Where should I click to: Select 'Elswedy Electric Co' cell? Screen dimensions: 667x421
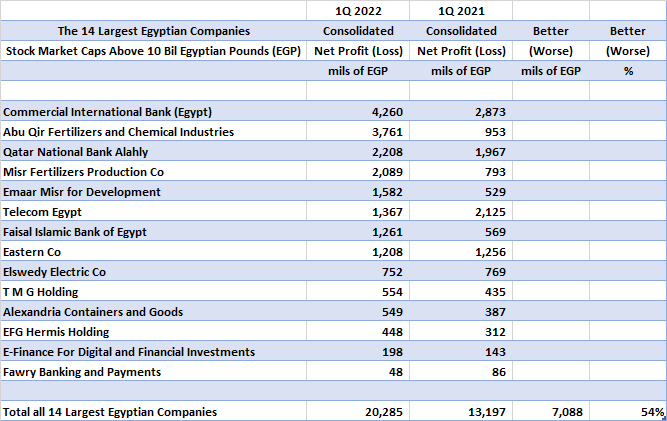point(154,271)
